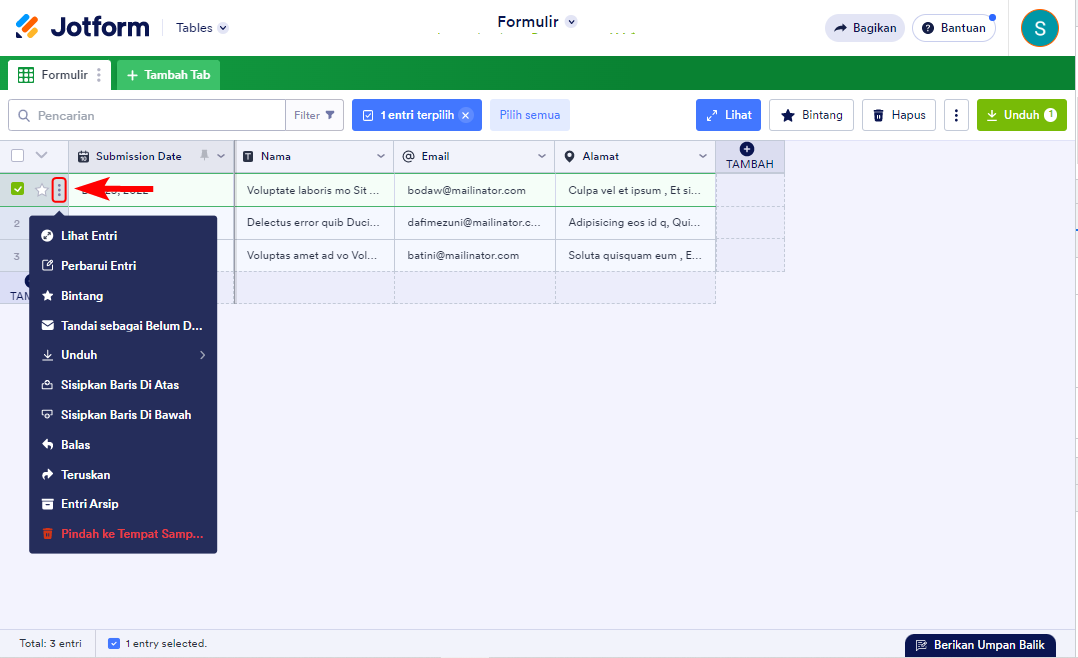
Task: Click Pilih semua to select all
Action: tap(529, 115)
